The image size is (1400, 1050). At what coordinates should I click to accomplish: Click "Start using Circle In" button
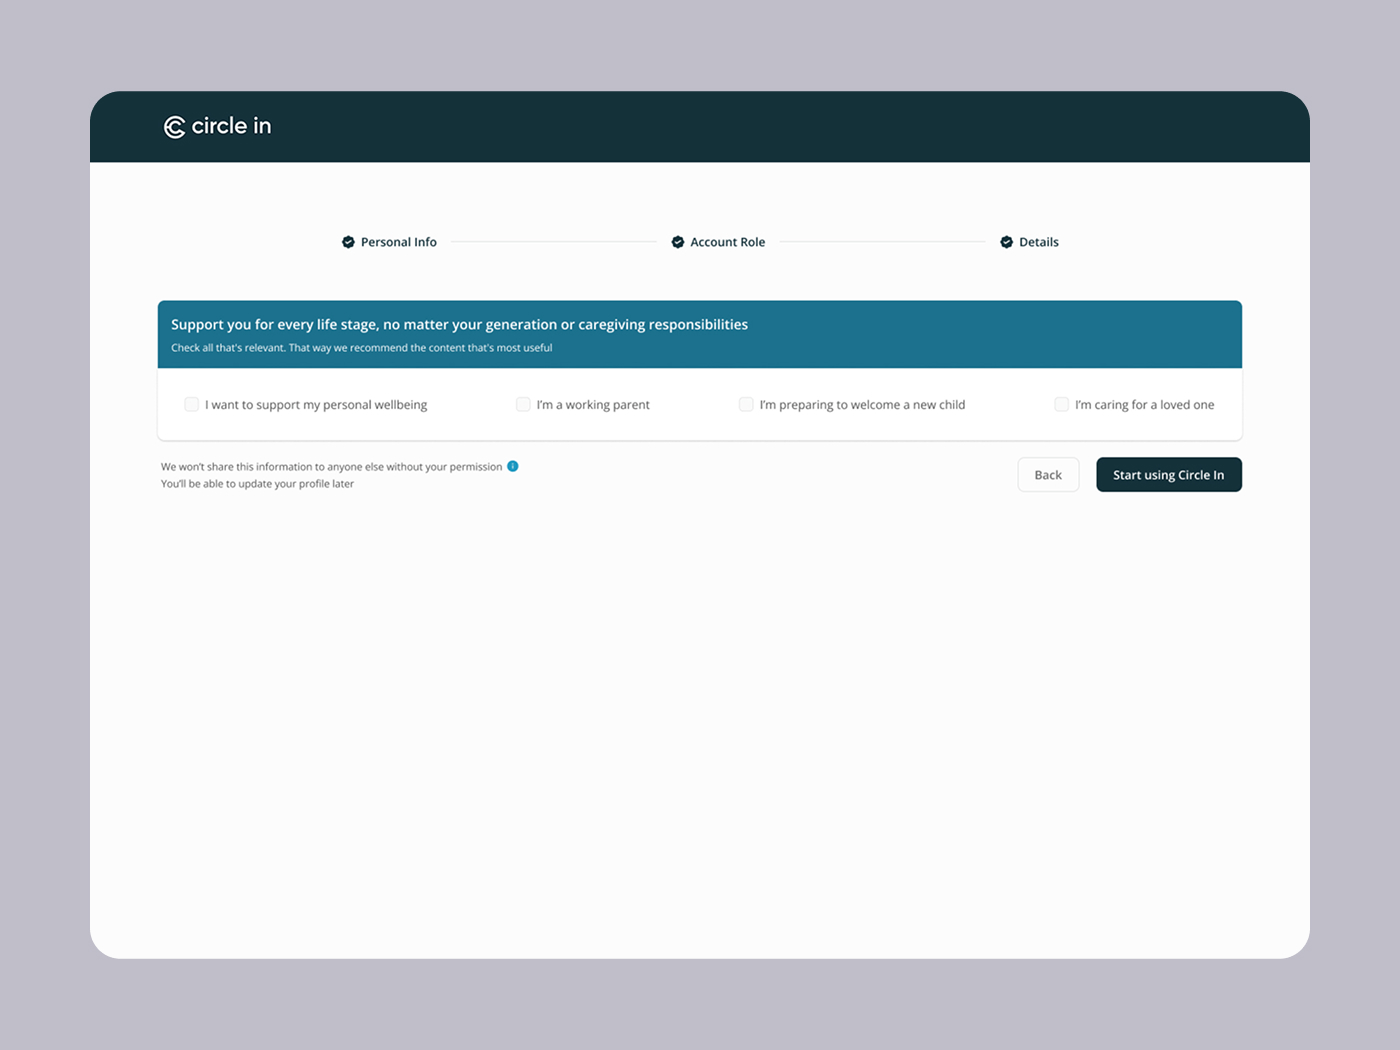(x=1168, y=474)
